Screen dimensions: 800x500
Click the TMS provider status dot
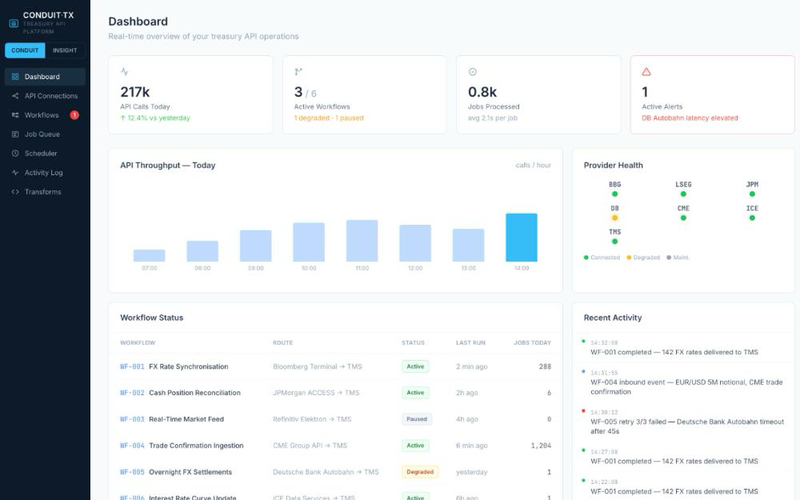pyautogui.click(x=615, y=241)
